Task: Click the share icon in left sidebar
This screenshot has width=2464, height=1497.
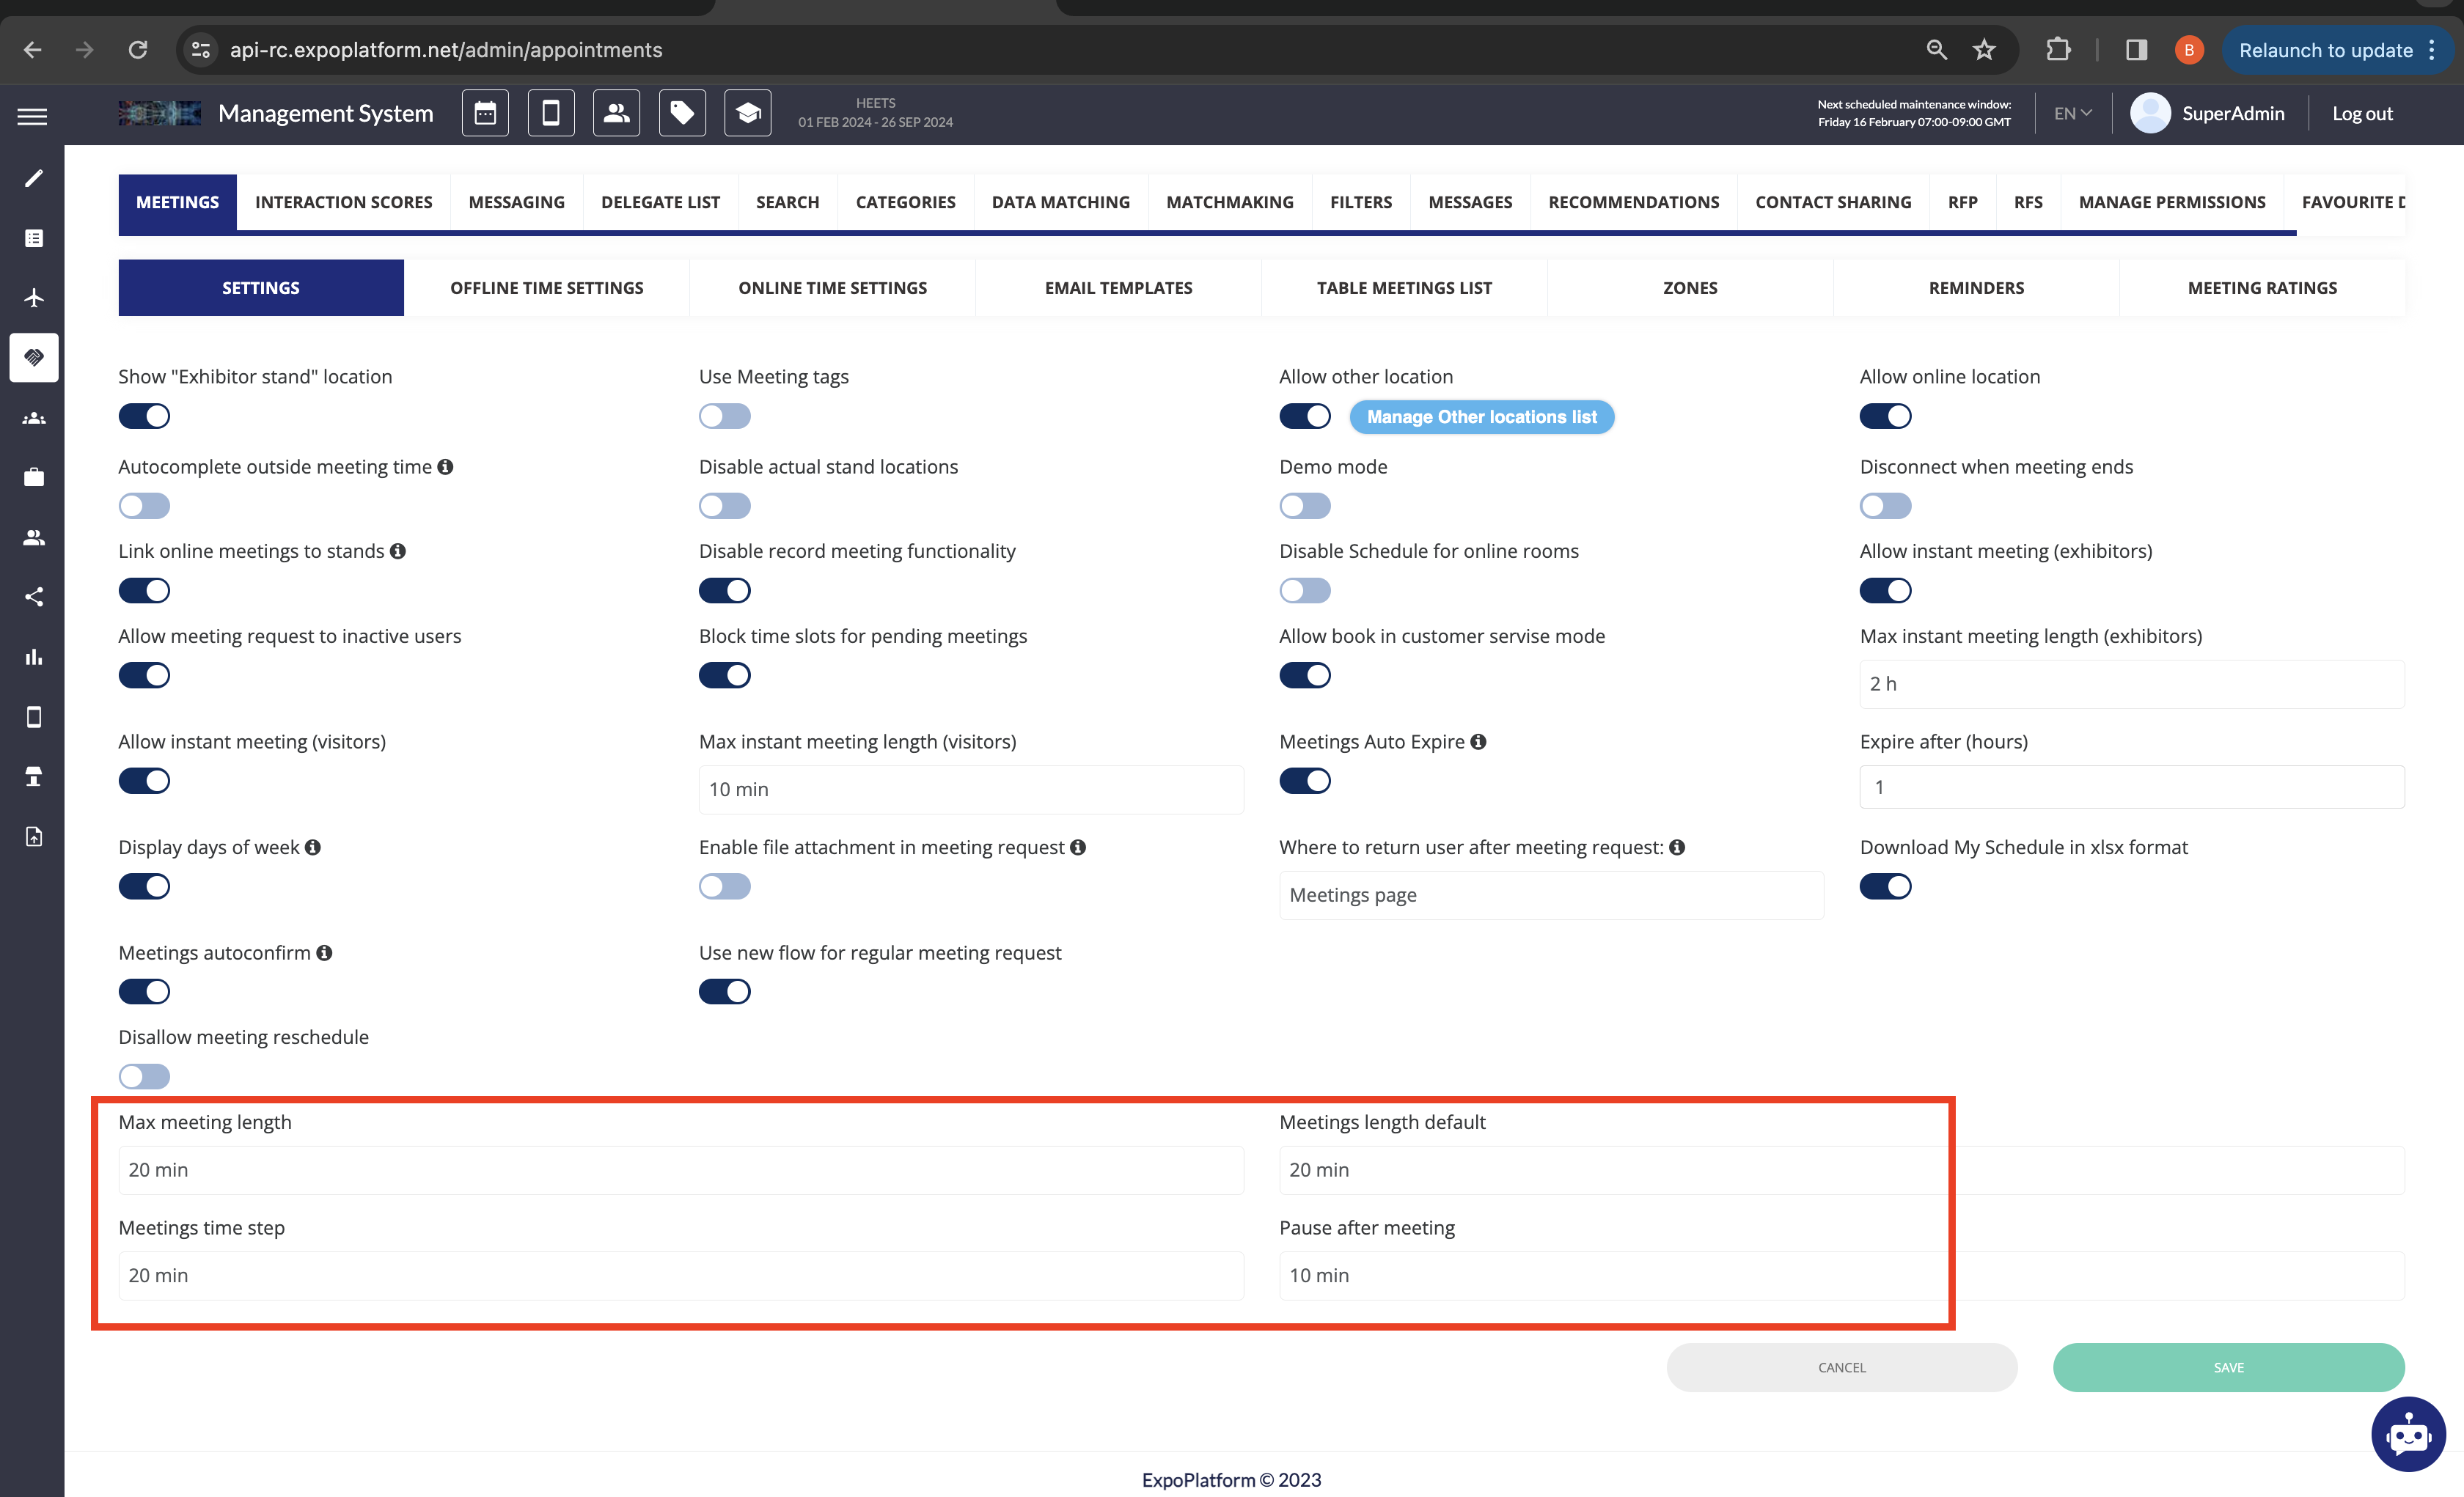Action: pyautogui.click(x=34, y=597)
